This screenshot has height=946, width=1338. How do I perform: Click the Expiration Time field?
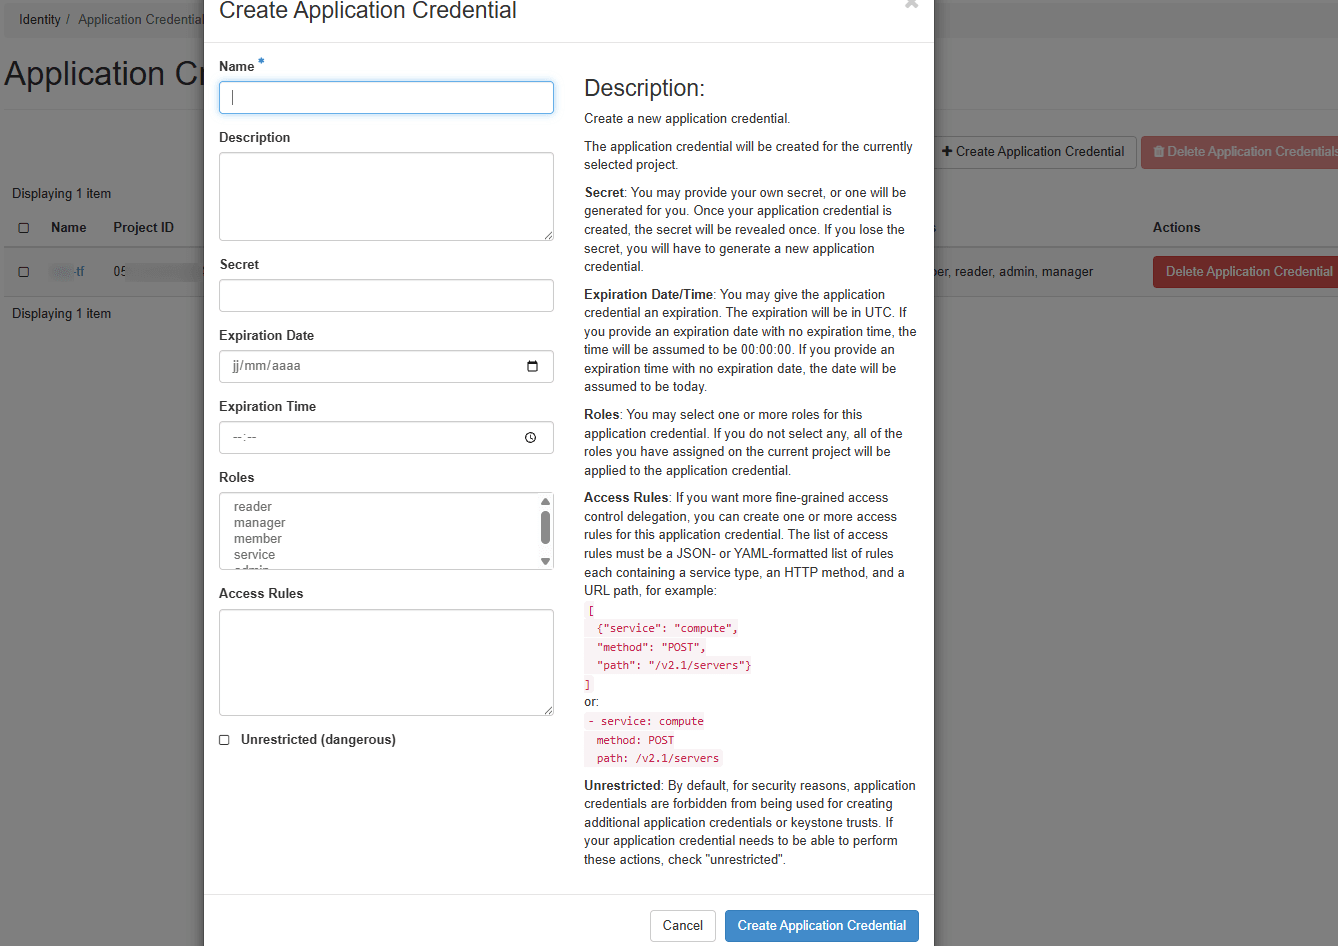[x=386, y=437]
